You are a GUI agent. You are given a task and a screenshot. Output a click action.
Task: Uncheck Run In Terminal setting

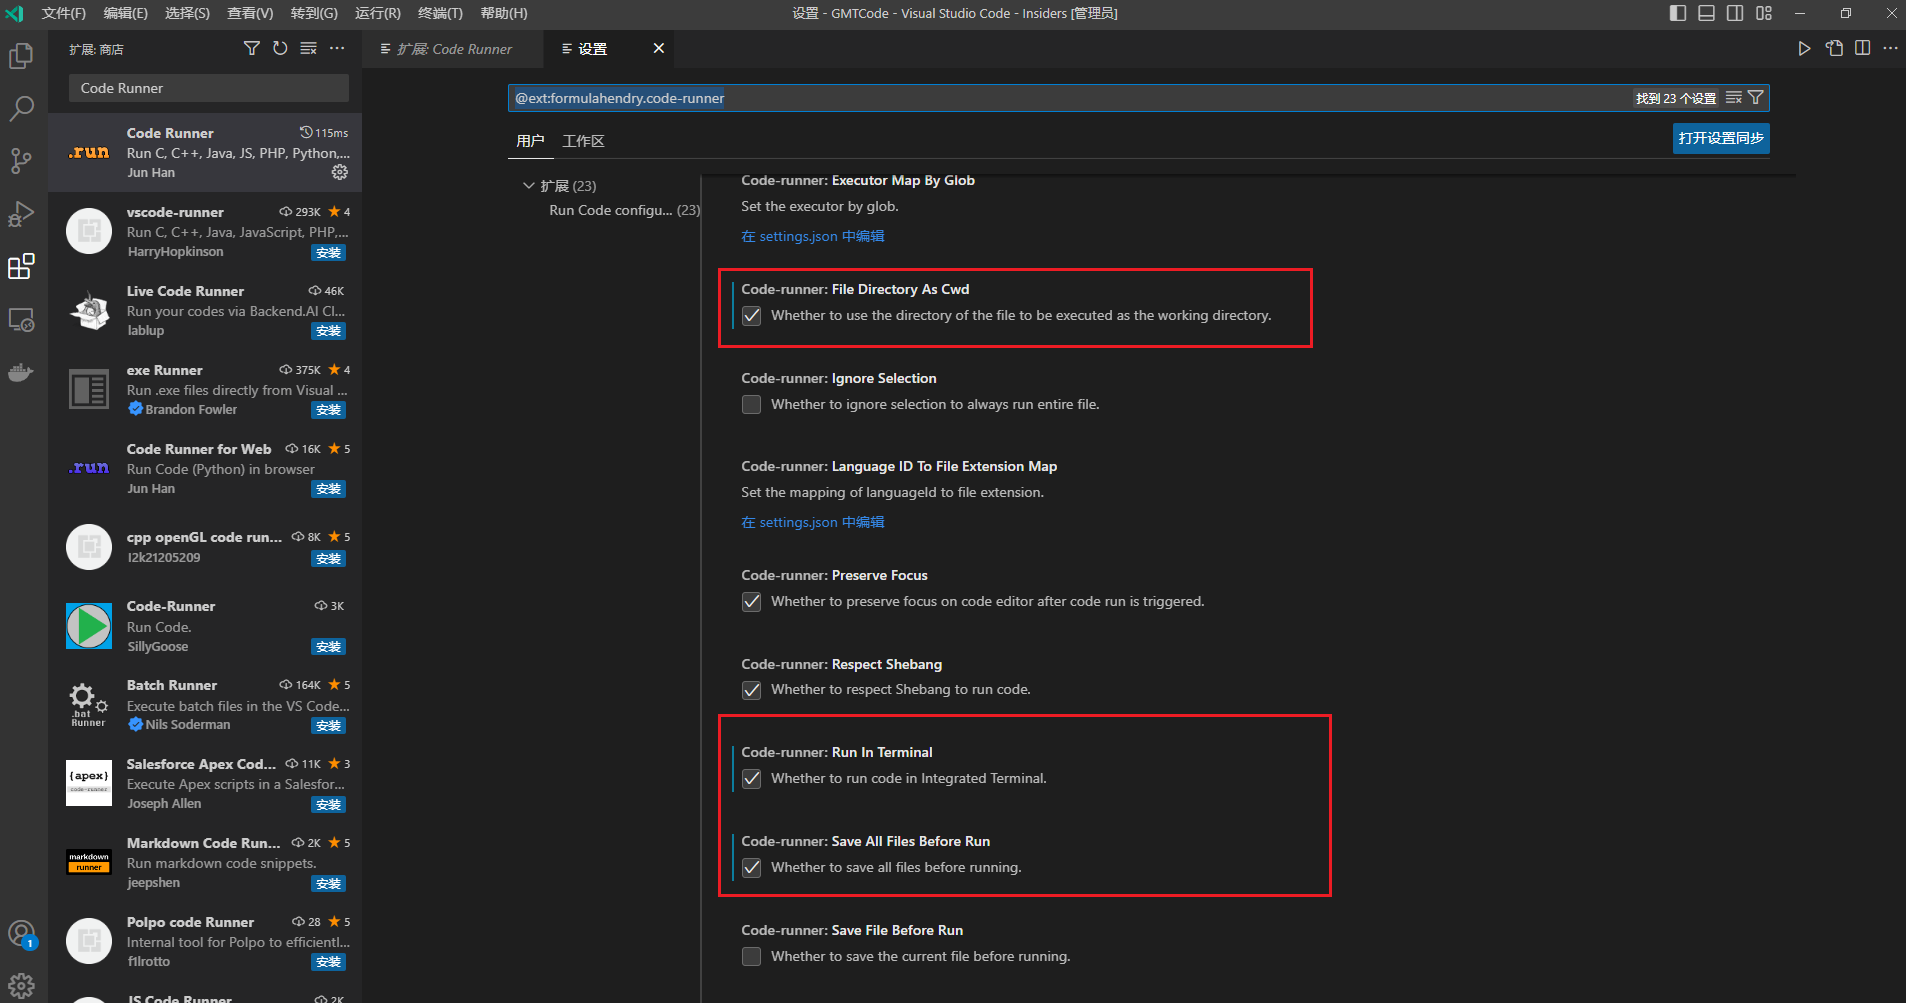click(752, 779)
